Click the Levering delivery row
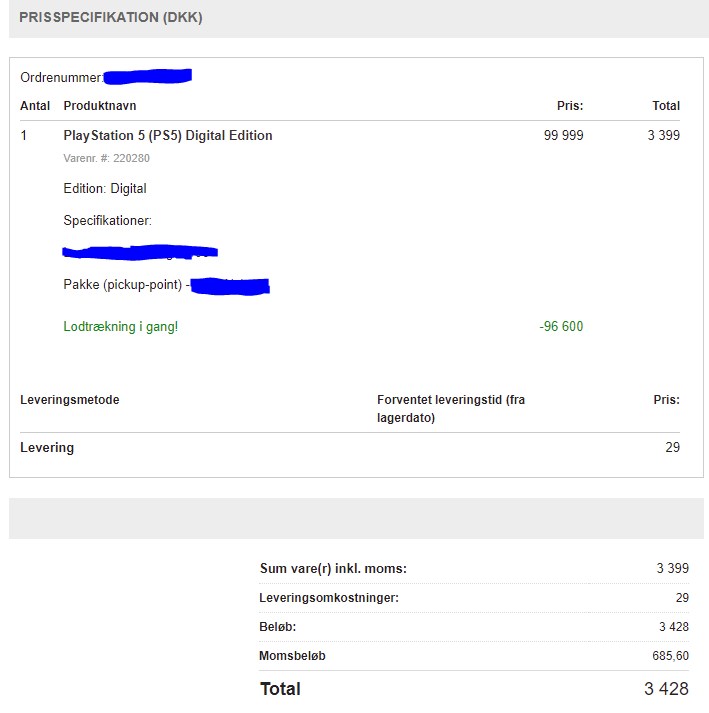Image resolution: width=709 pixels, height=713 pixels. coord(47,448)
